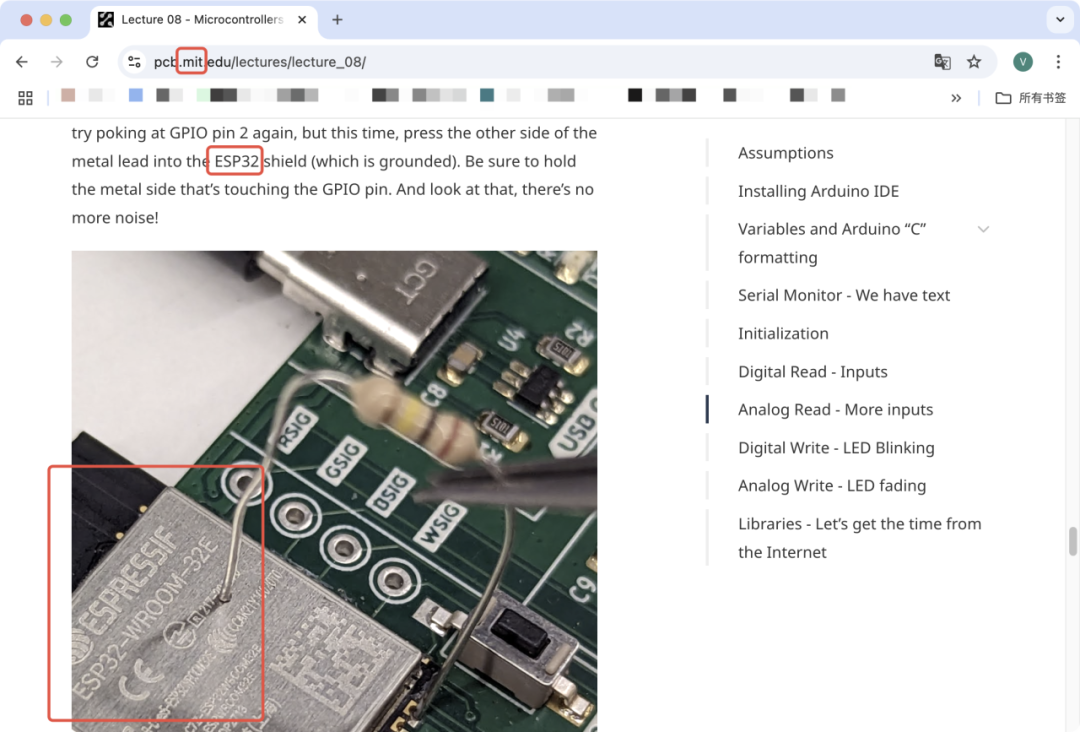Screen dimensions: 1080x732
Task: Jump to the Assumptions section
Action: [x=785, y=153]
